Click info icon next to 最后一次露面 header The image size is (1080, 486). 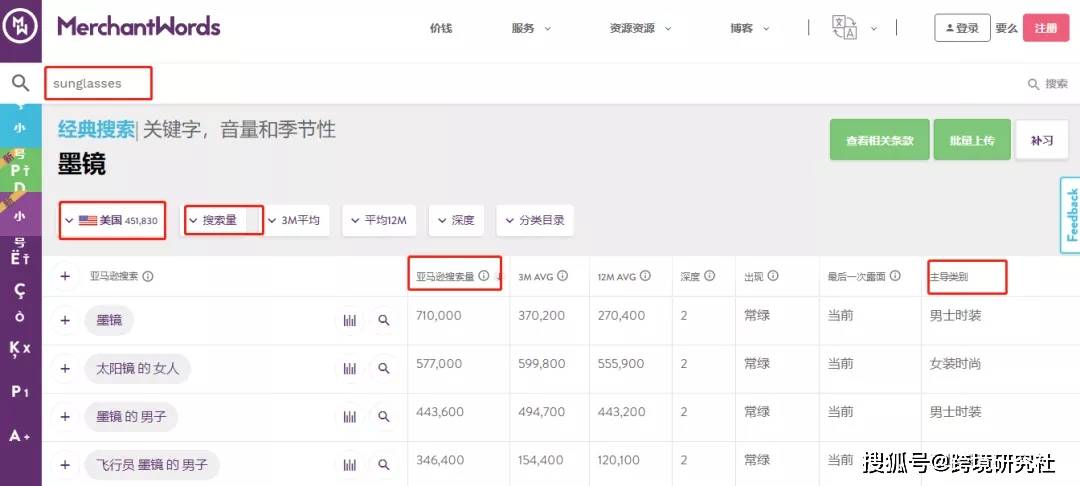pyautogui.click(x=895, y=276)
